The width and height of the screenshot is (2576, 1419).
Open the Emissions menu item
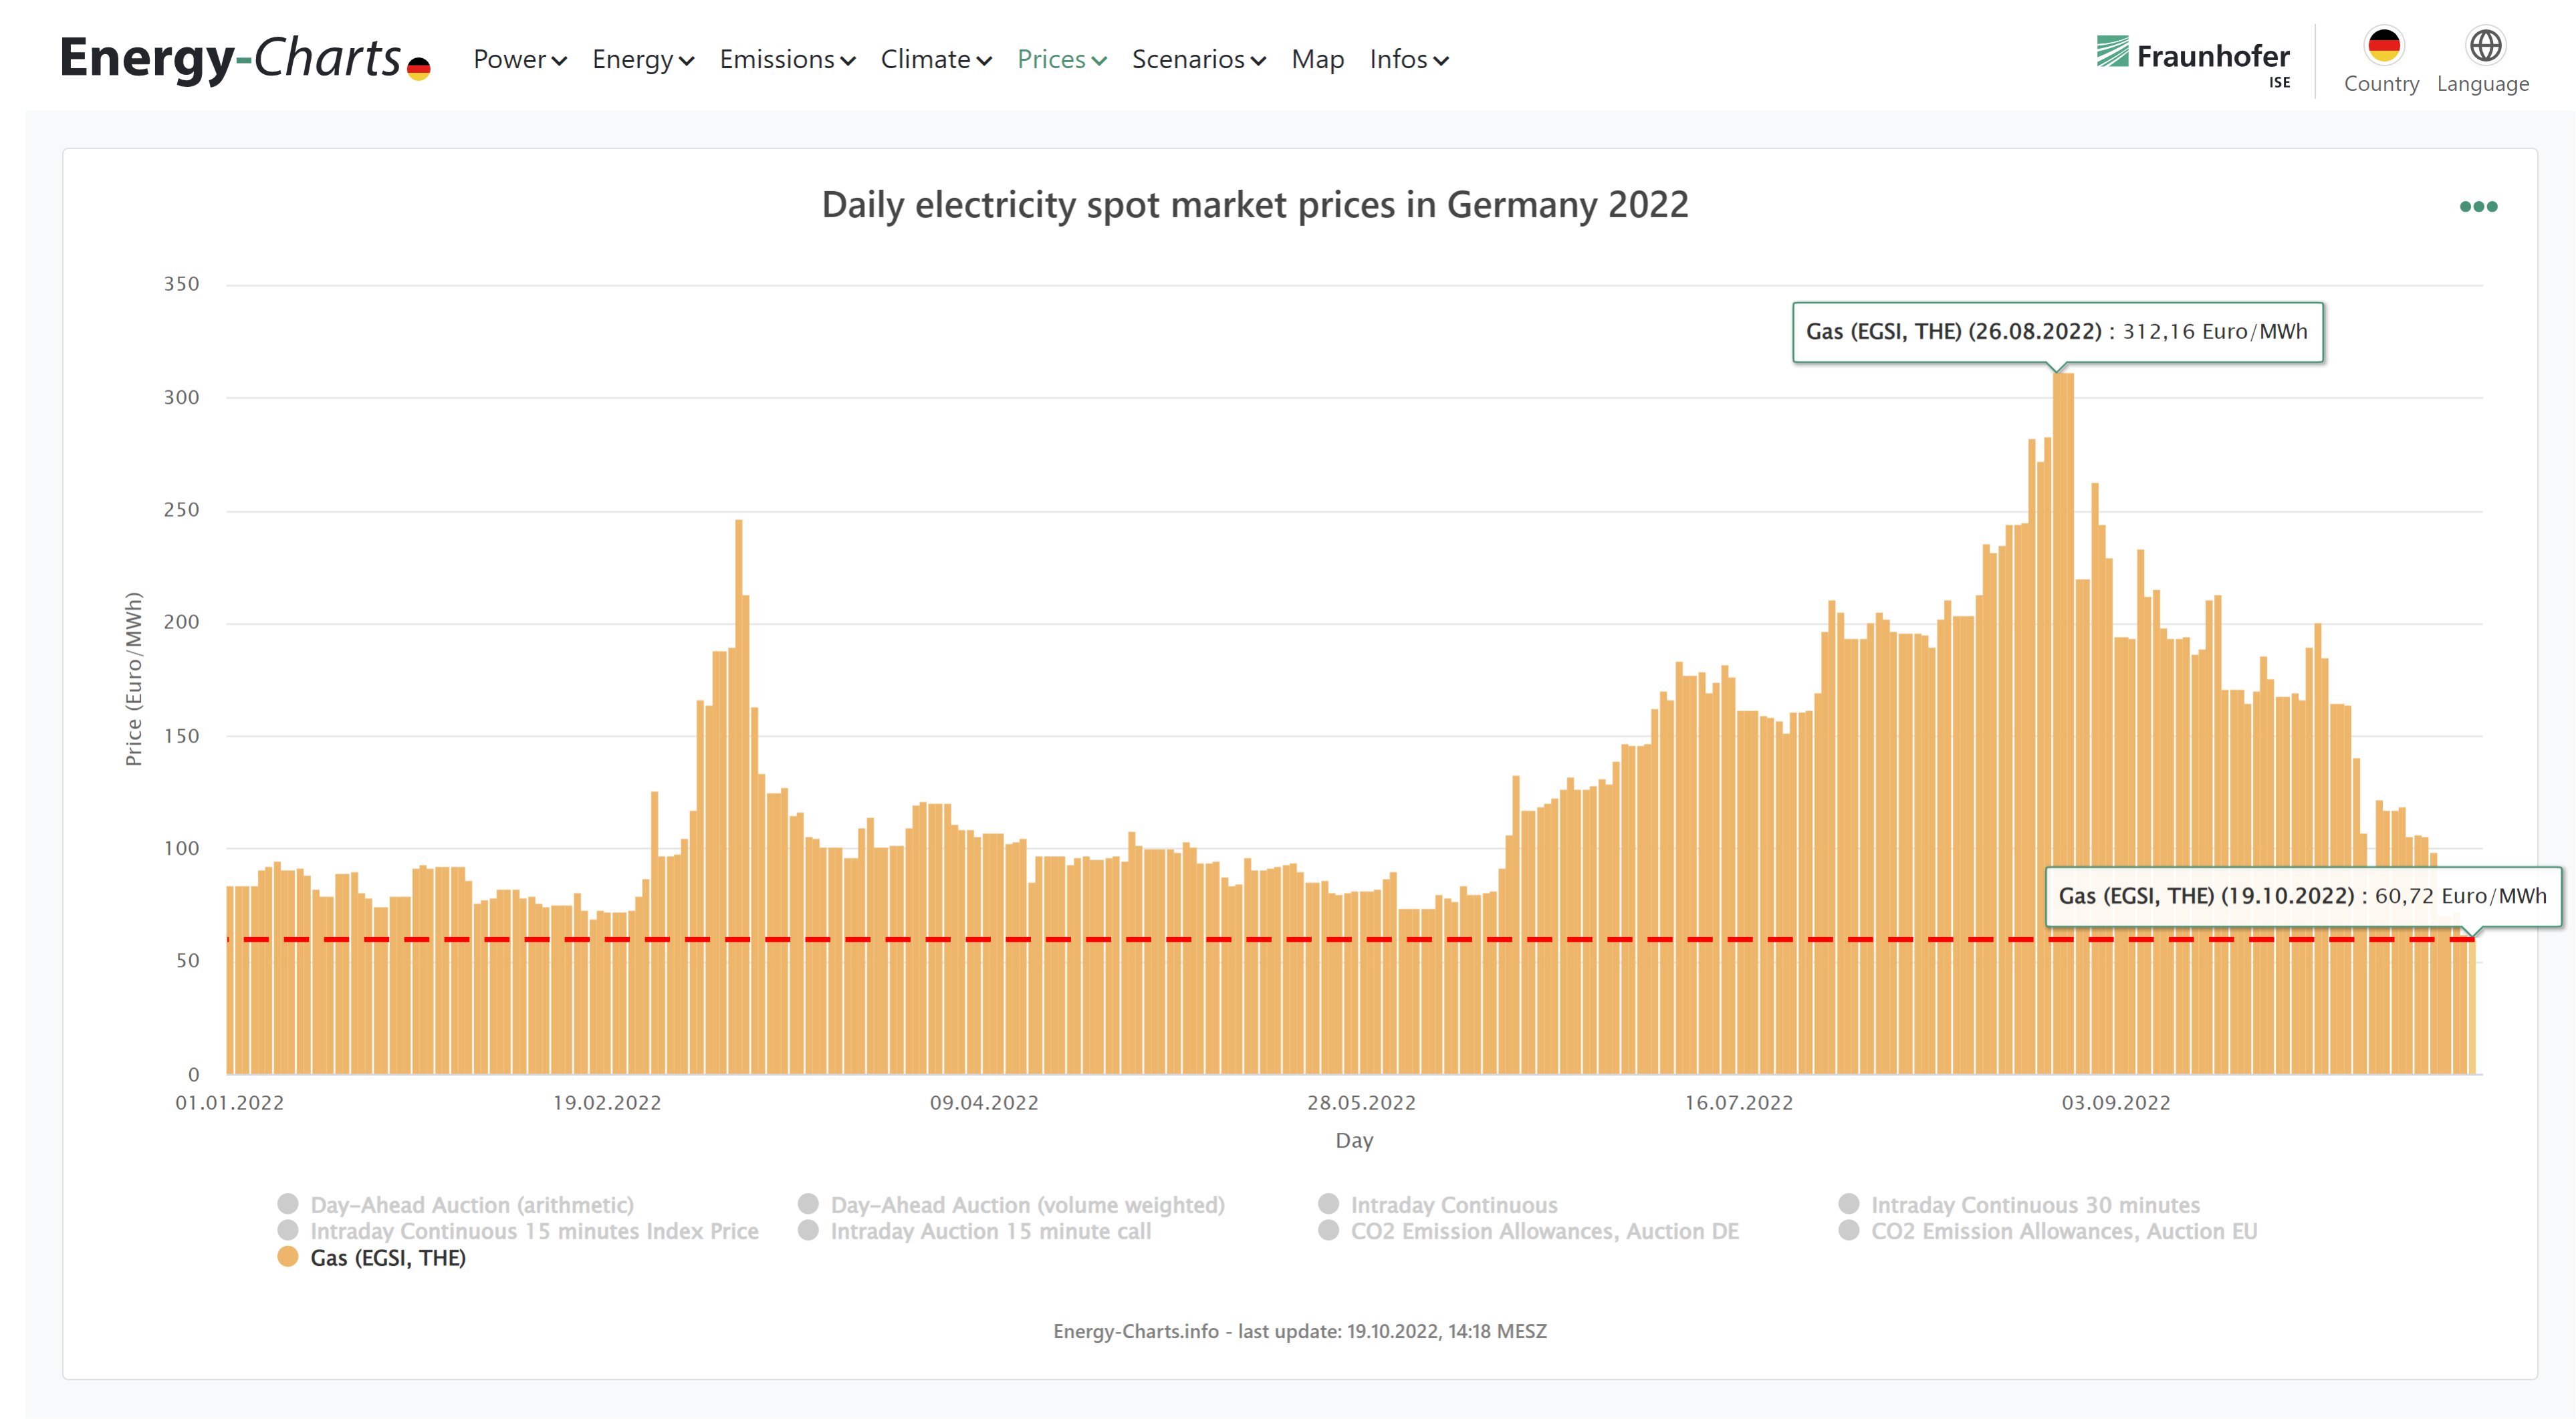point(787,60)
